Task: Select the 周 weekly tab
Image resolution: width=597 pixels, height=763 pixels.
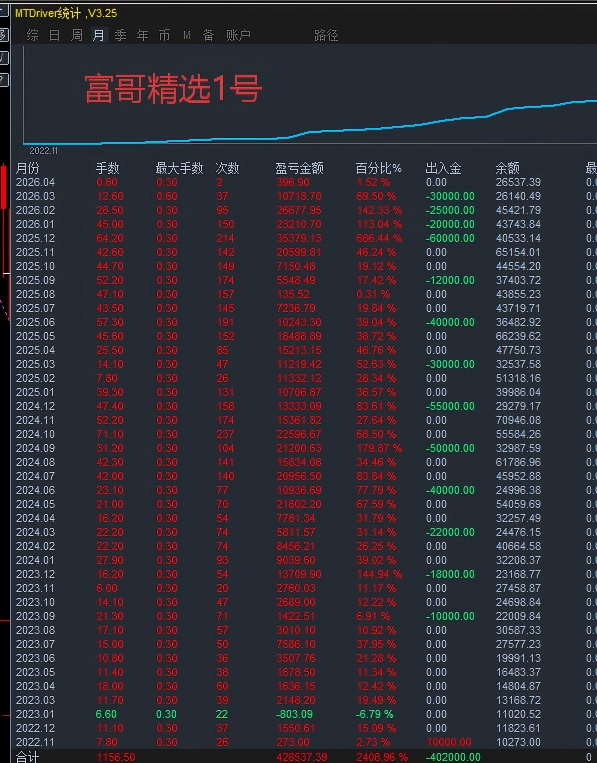Action: click(76, 35)
